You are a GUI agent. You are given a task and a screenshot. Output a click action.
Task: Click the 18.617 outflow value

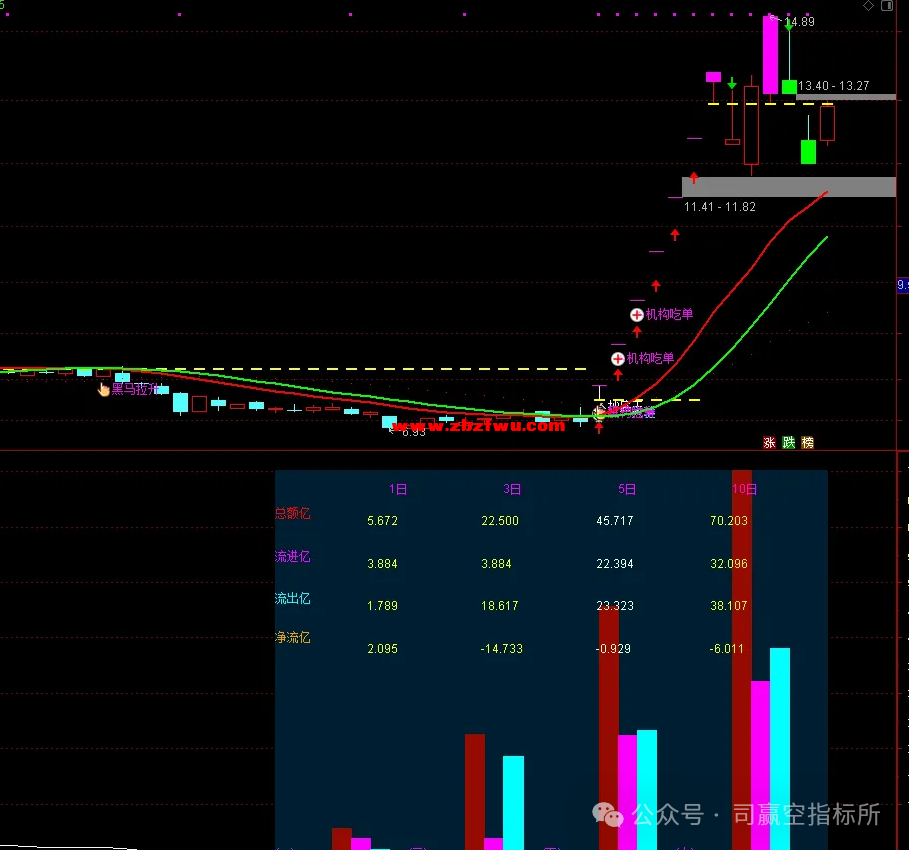click(x=500, y=606)
